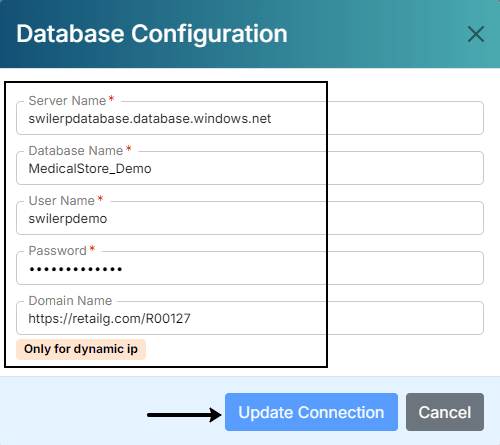Click the Domain Name floating label
Screen dimensions: 500x445
click(70, 300)
